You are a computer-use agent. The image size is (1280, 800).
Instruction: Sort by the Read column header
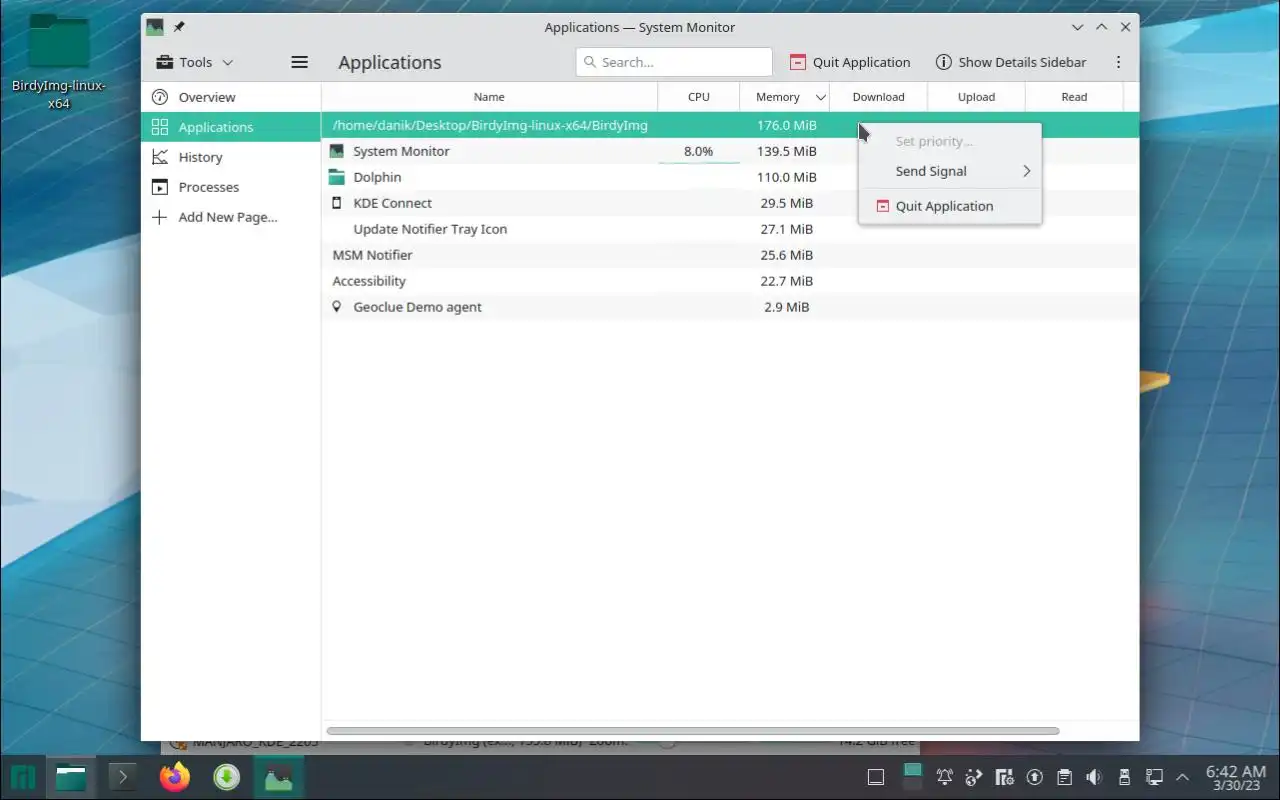pyautogui.click(x=1074, y=97)
